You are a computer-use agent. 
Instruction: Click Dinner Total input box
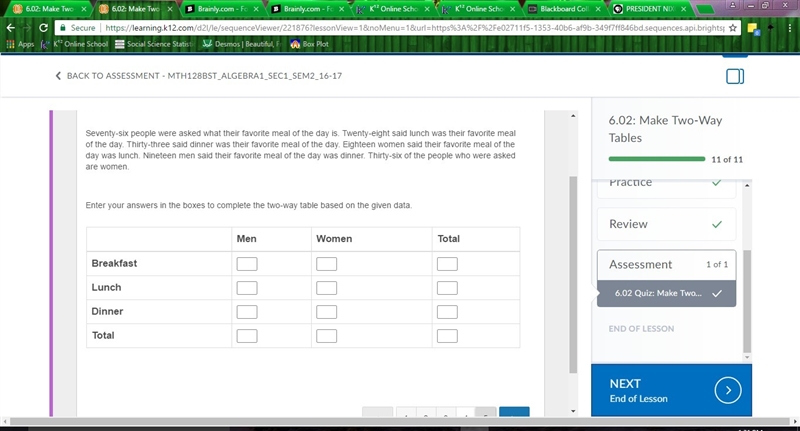tap(447, 312)
